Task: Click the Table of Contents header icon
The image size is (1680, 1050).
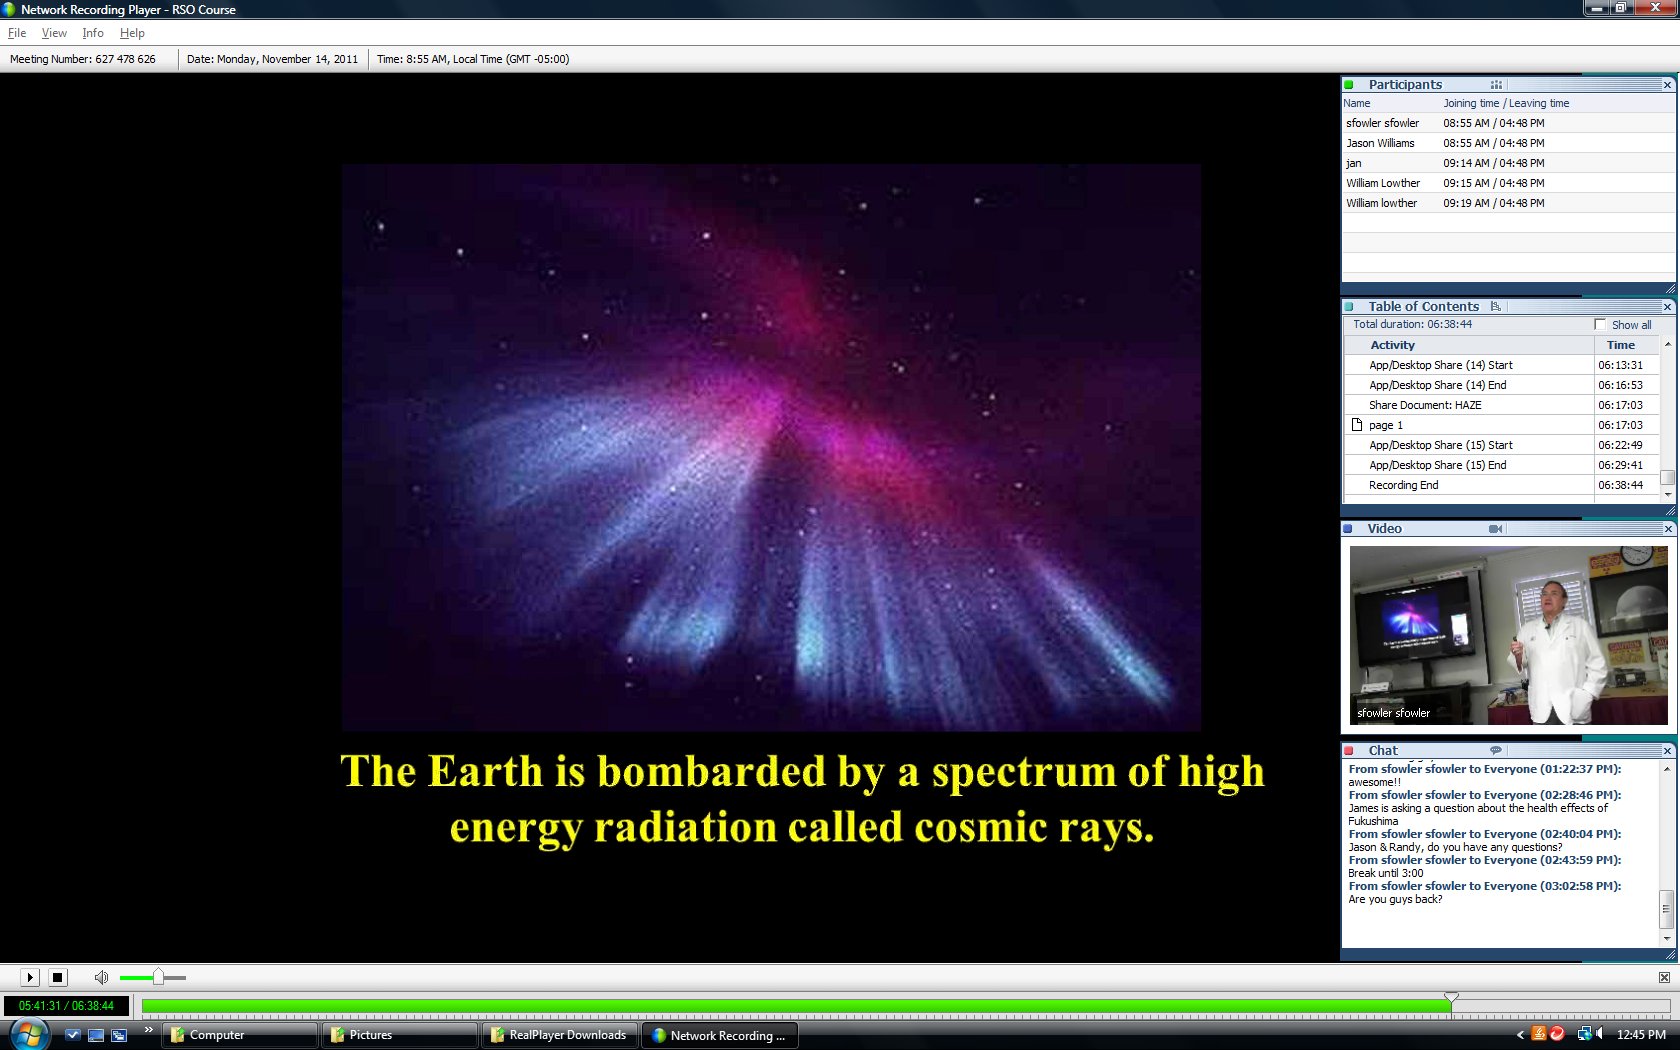Action: 1495,307
